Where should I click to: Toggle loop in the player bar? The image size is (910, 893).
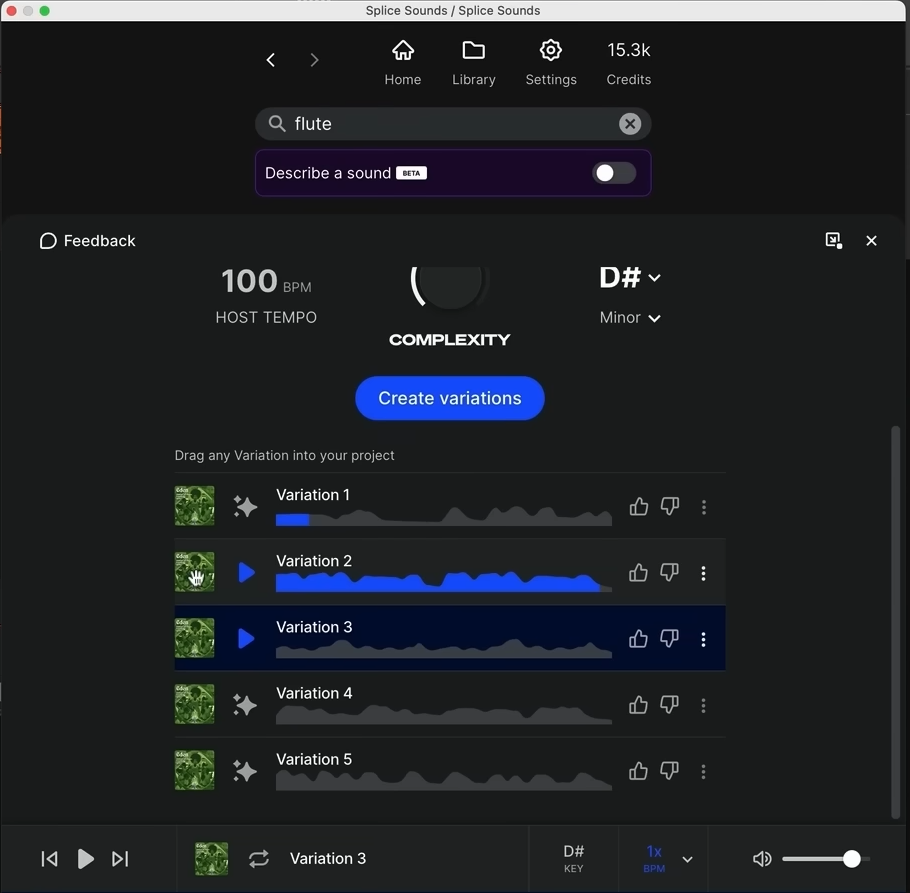coord(259,859)
